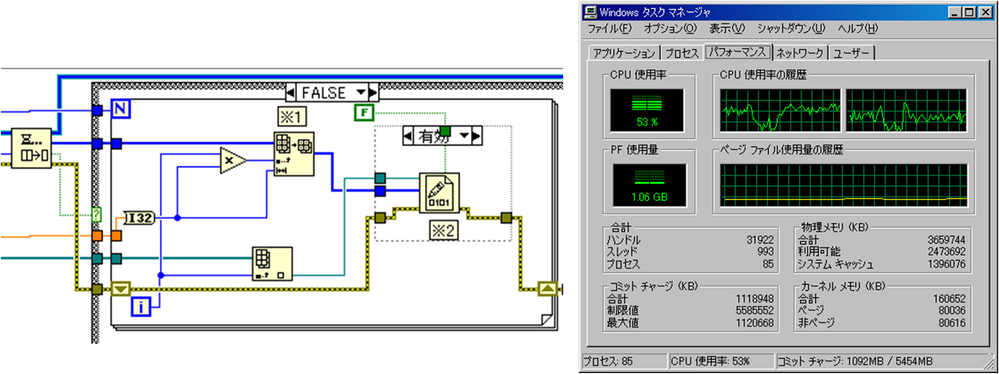The width and height of the screenshot is (999, 374).
Task: Click the green question mark case selector
Action: pos(97,214)
